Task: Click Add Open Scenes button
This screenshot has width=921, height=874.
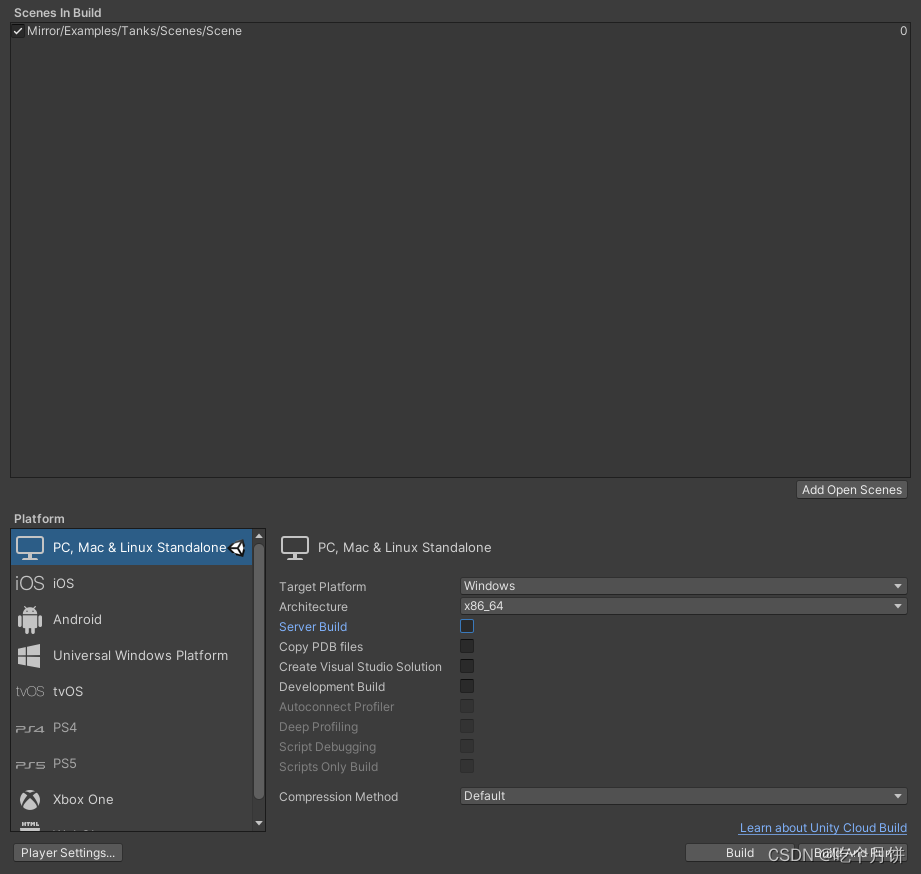Action: [x=852, y=490]
